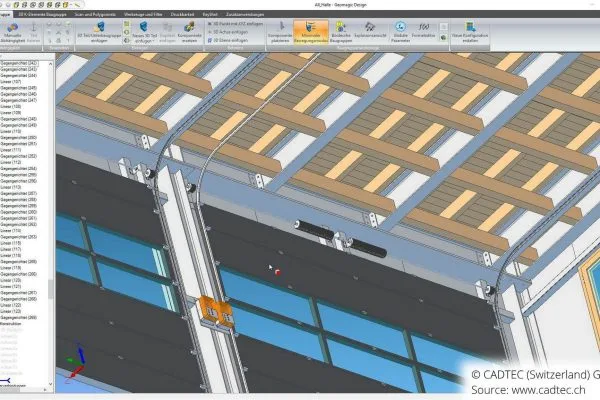This screenshot has width=600, height=400.
Task: Click the Komponente ersetzen icon
Action: [x=189, y=27]
